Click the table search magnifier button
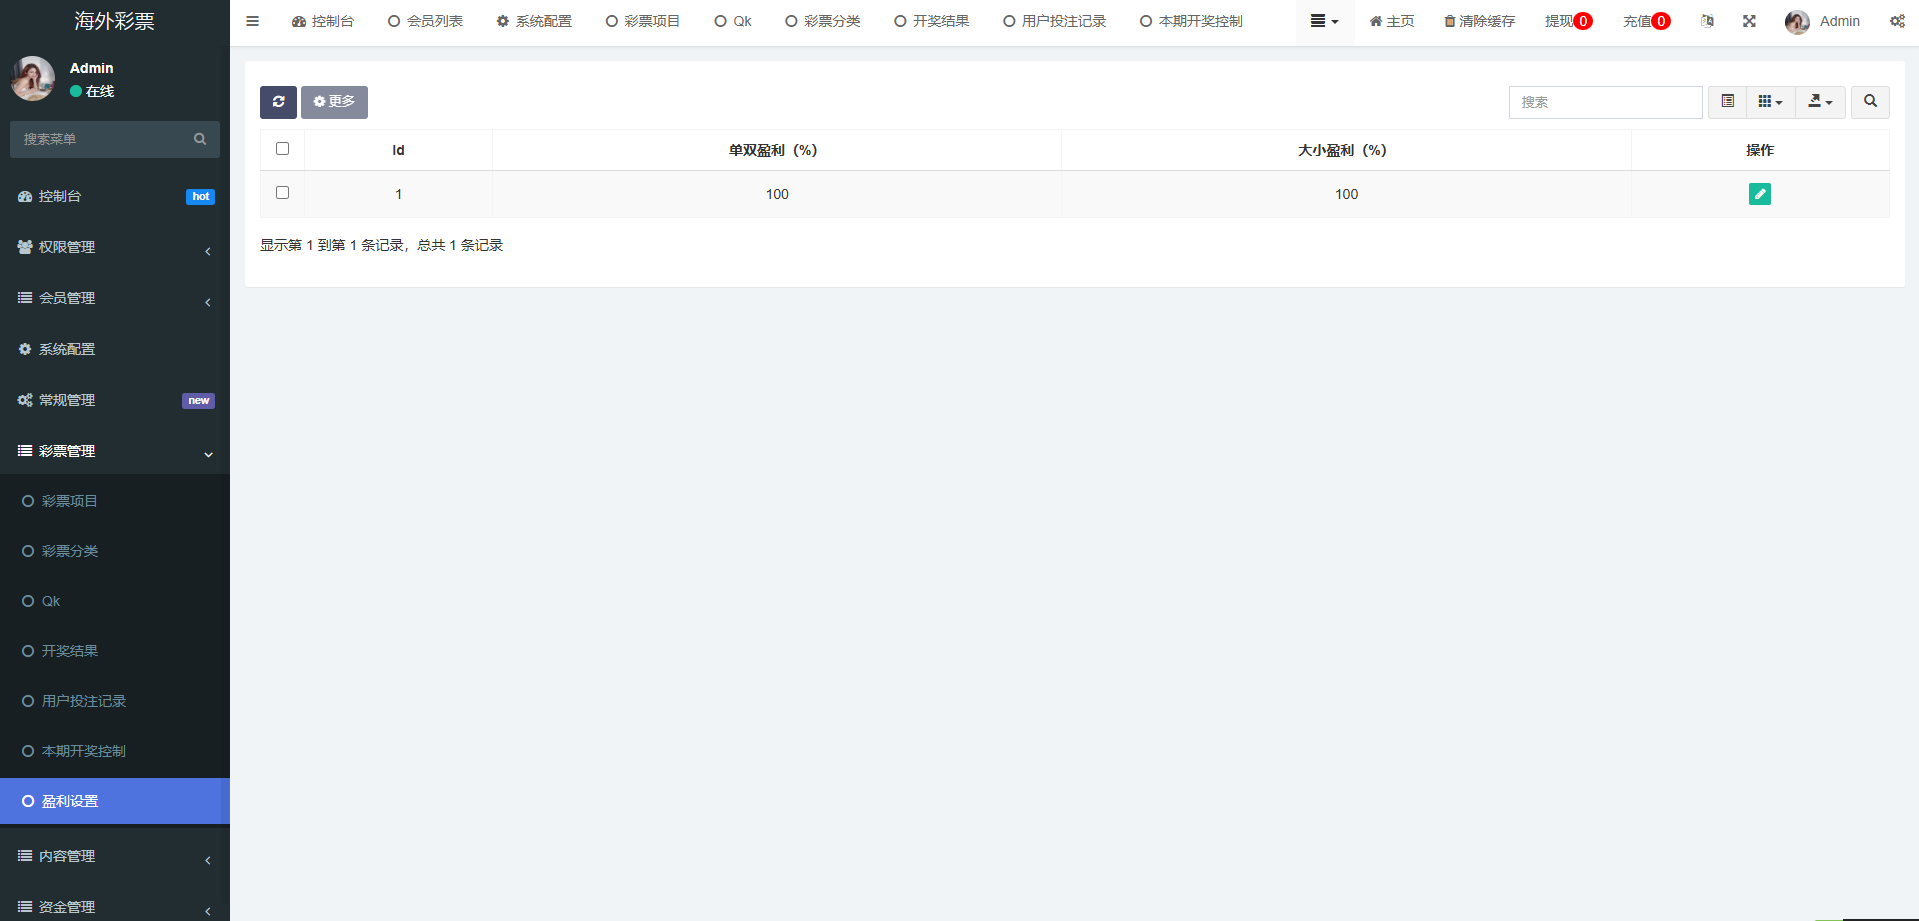The height and width of the screenshot is (921, 1919). [1870, 102]
